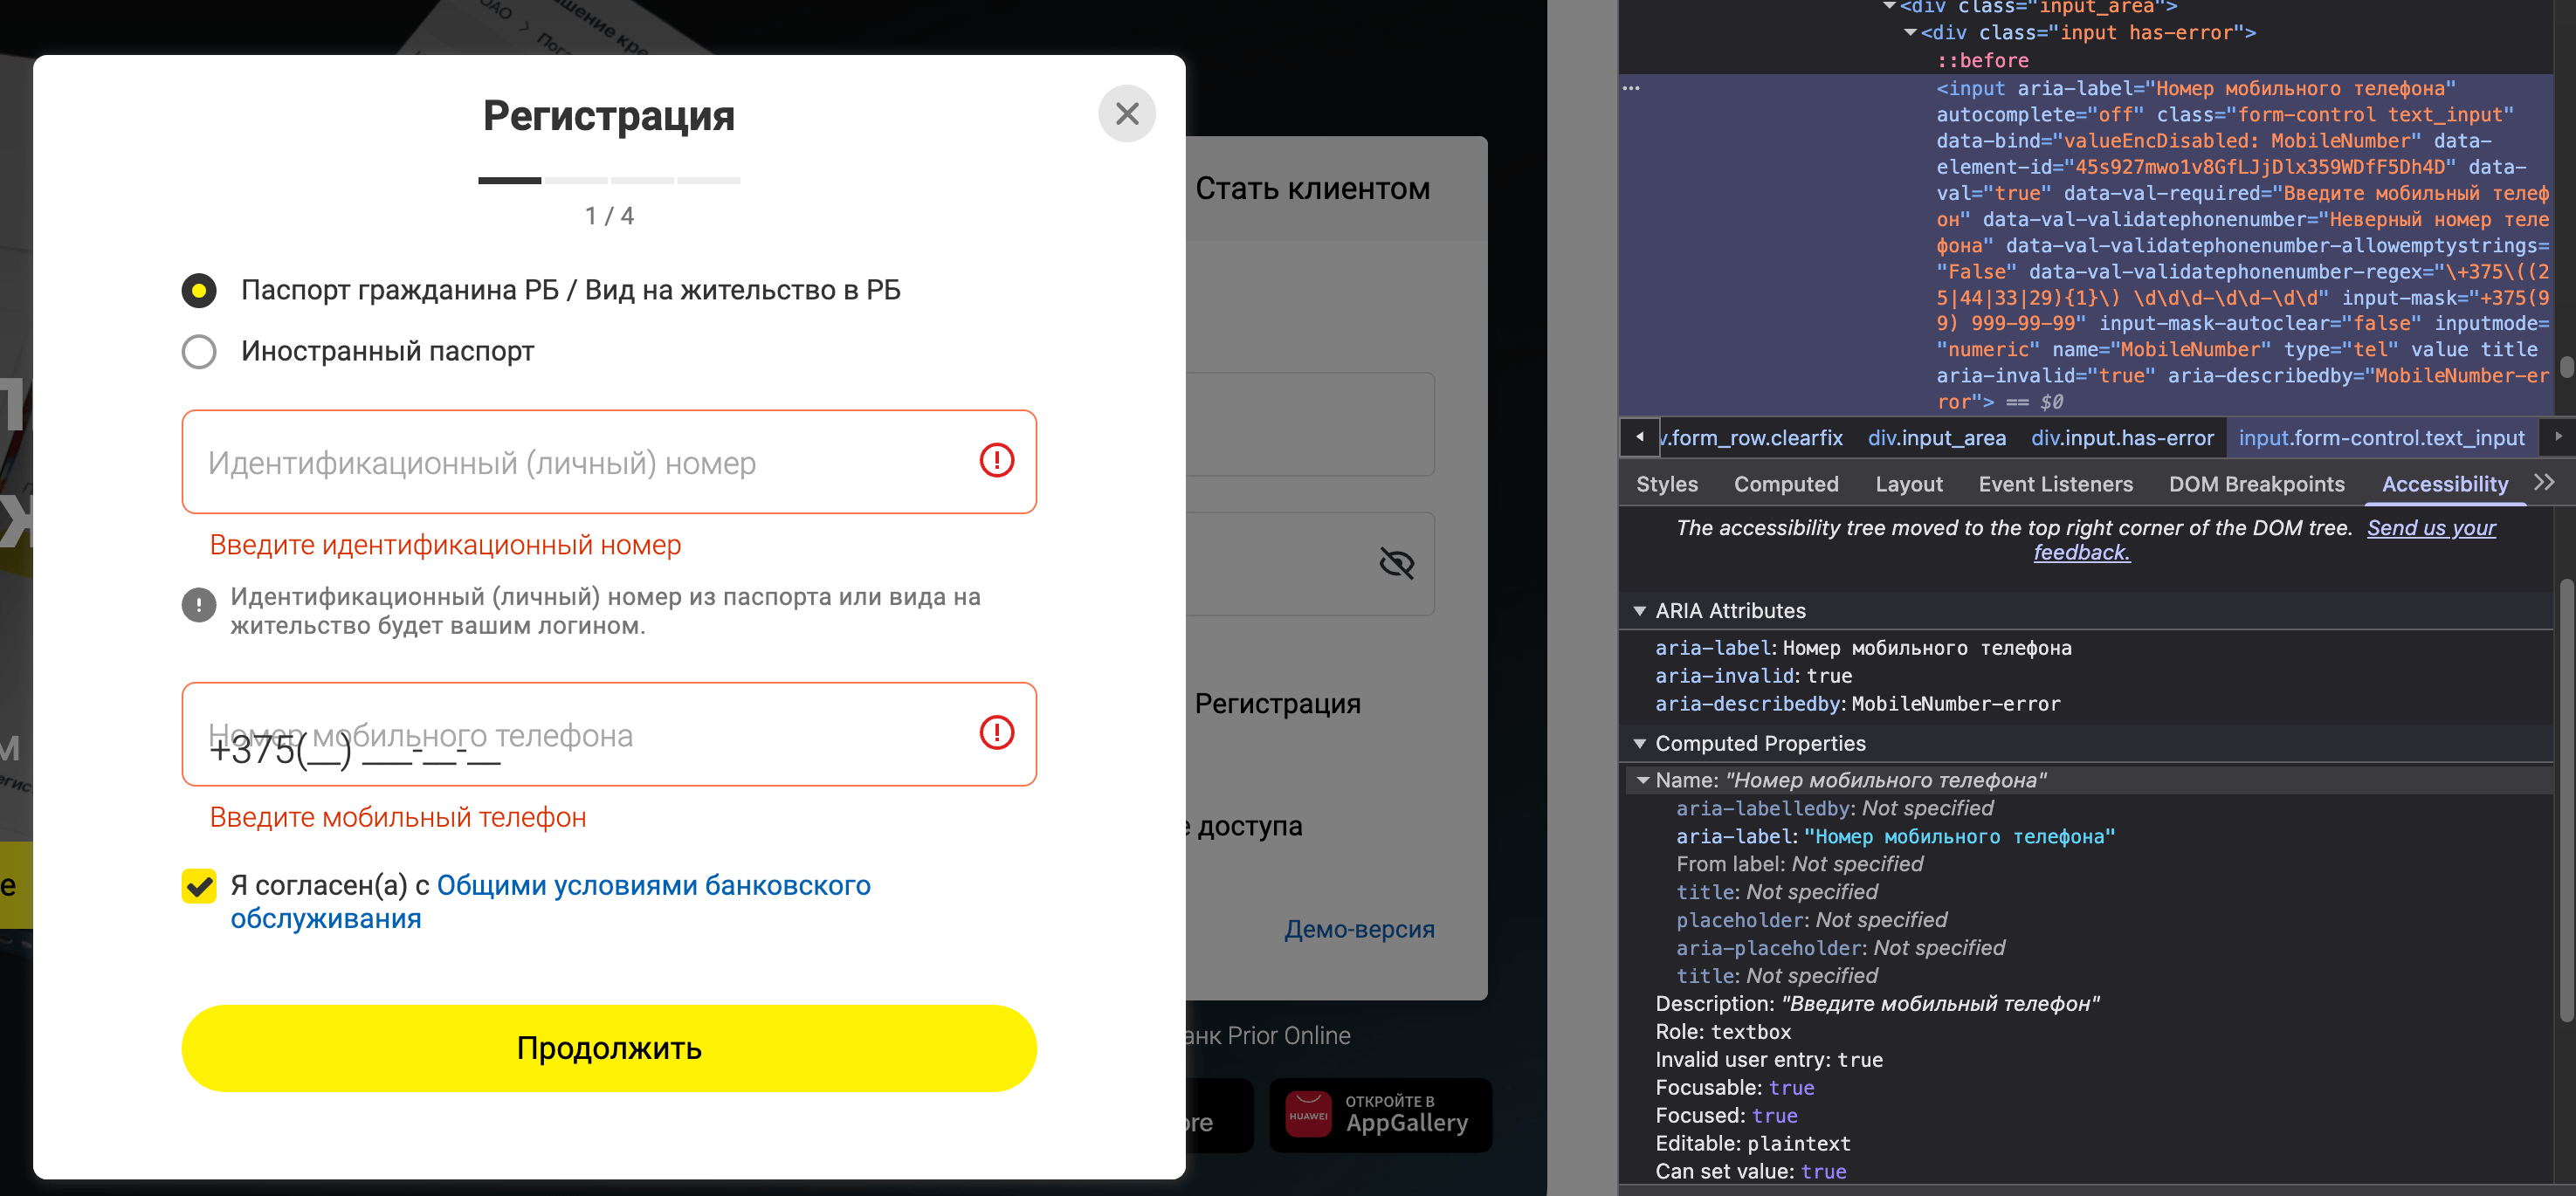Image resolution: width=2576 pixels, height=1196 pixels.
Task: Show more DevTools tabs via double chevron
Action: click(x=2544, y=483)
